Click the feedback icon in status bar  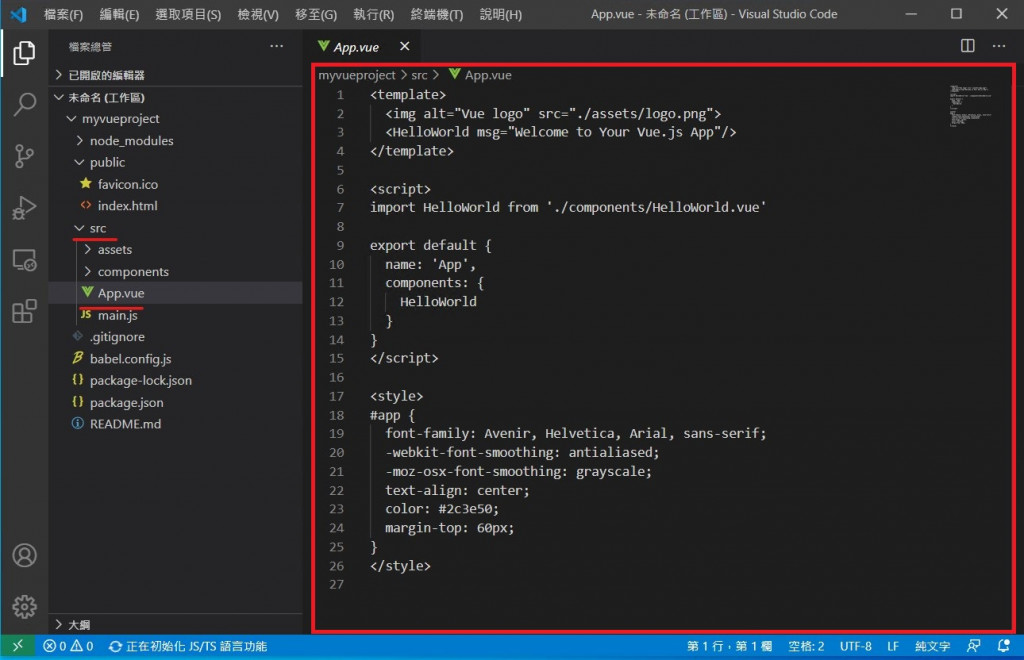973,646
